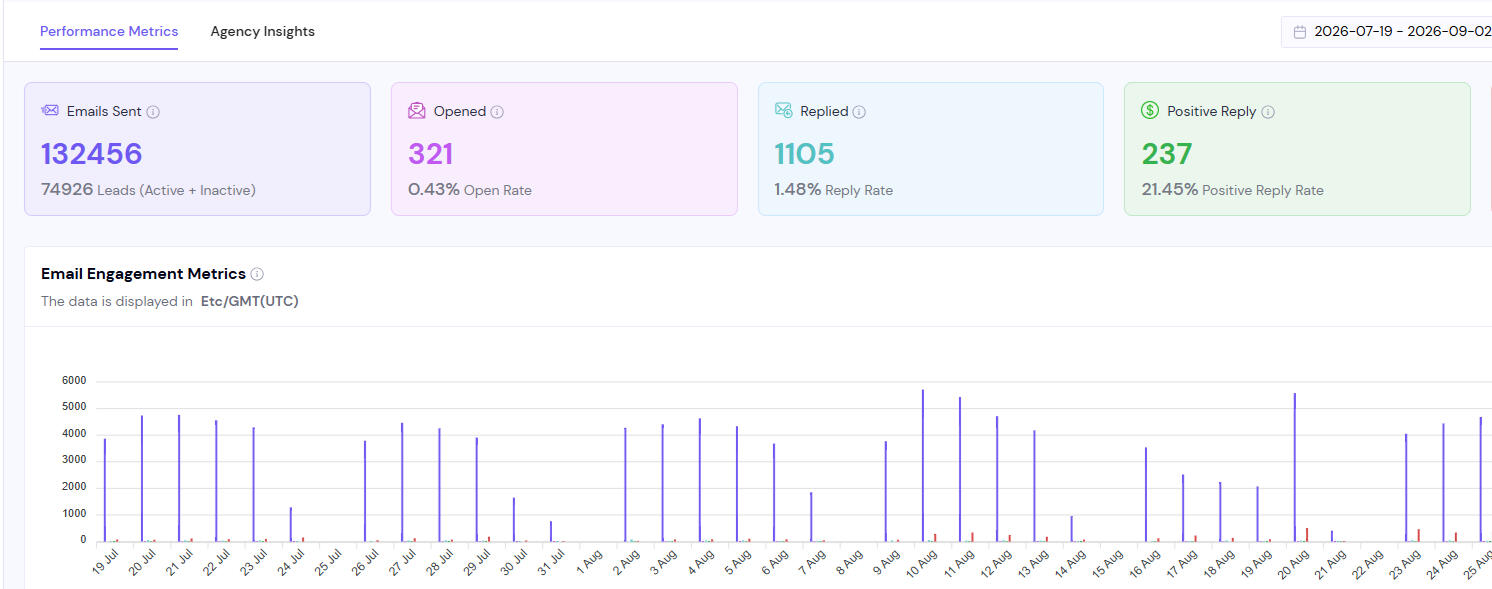Click the red bar on 23 Aug
Image resolution: width=1492 pixels, height=589 pixels.
(1418, 535)
